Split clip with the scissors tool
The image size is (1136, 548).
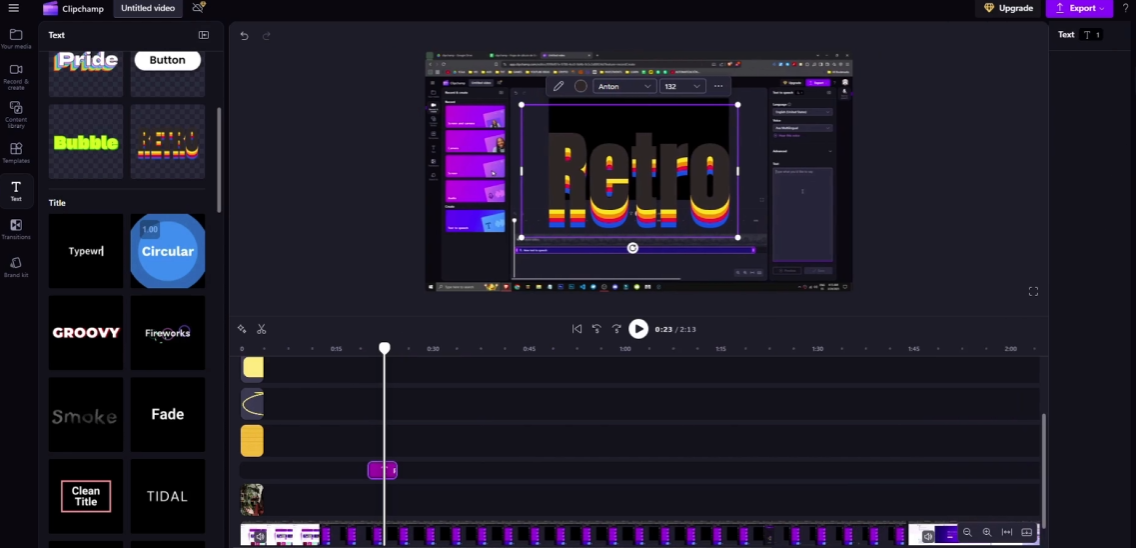[x=262, y=329]
